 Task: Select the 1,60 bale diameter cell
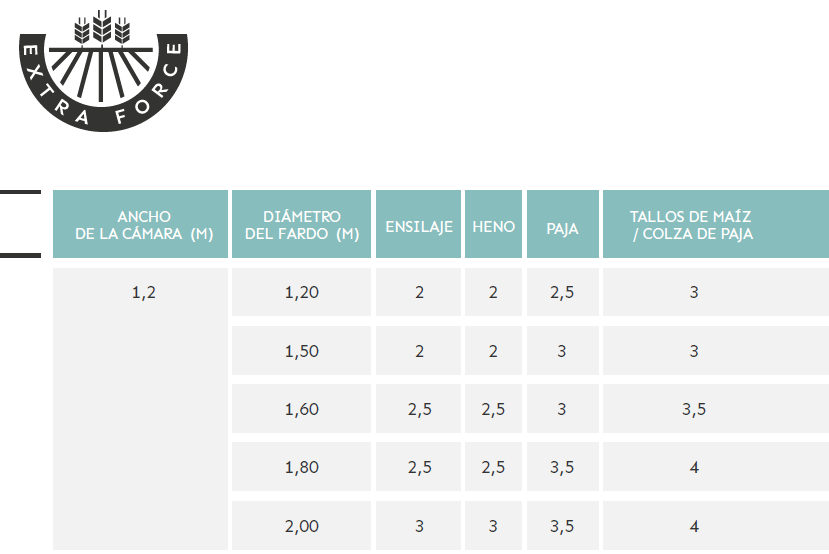[301, 409]
